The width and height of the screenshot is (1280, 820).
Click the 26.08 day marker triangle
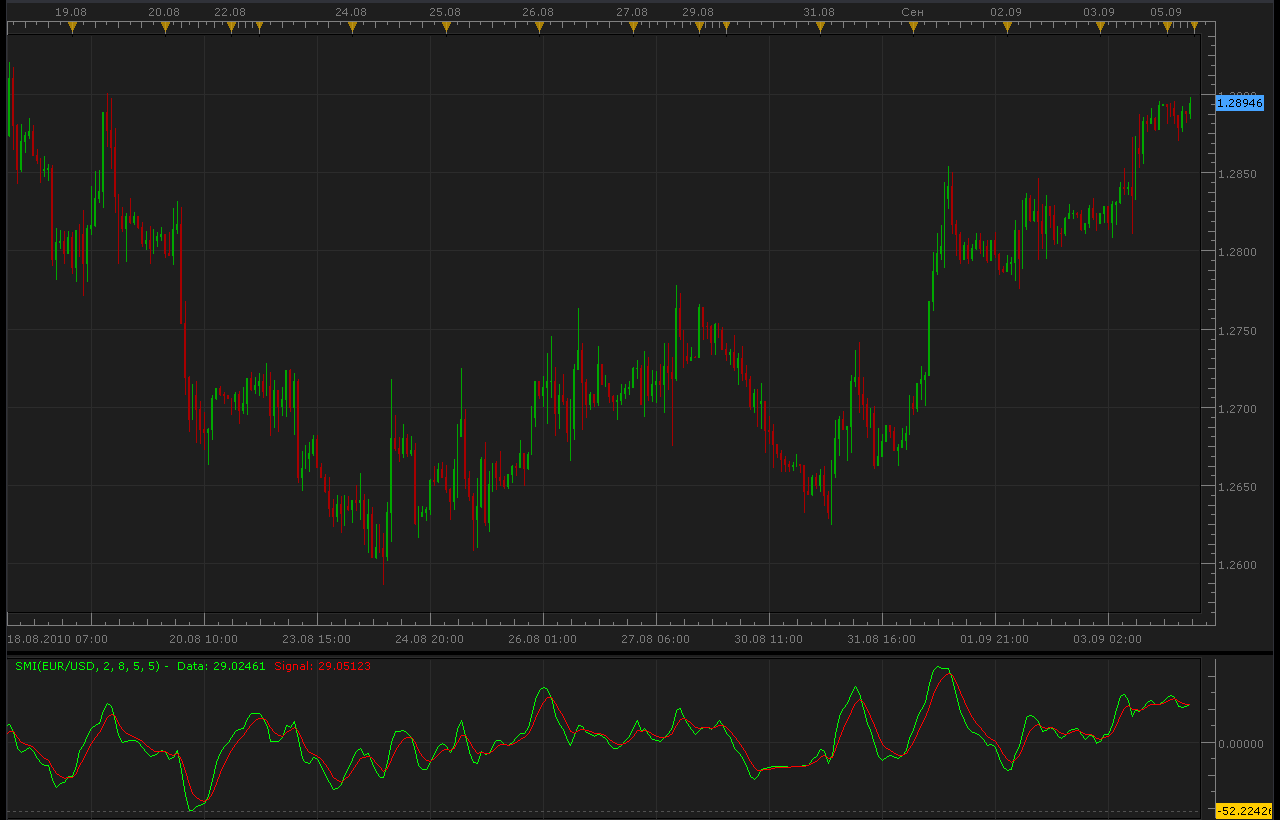point(539,28)
